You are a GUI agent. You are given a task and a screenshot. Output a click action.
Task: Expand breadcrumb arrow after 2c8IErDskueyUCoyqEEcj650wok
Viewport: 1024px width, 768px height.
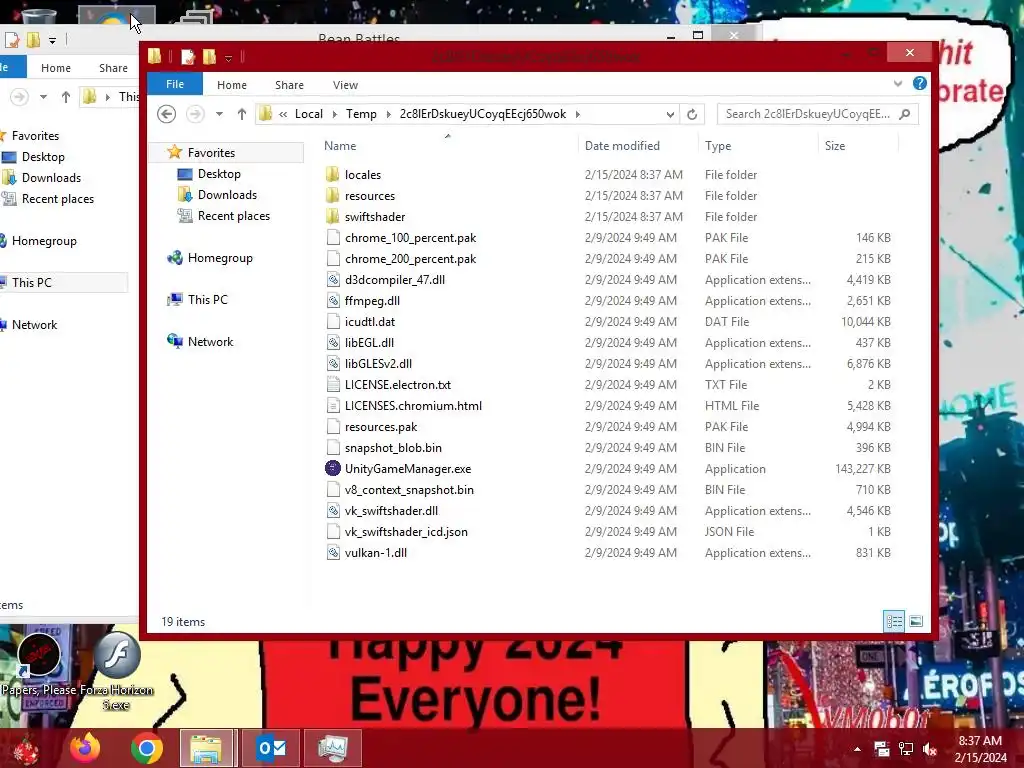[577, 114]
